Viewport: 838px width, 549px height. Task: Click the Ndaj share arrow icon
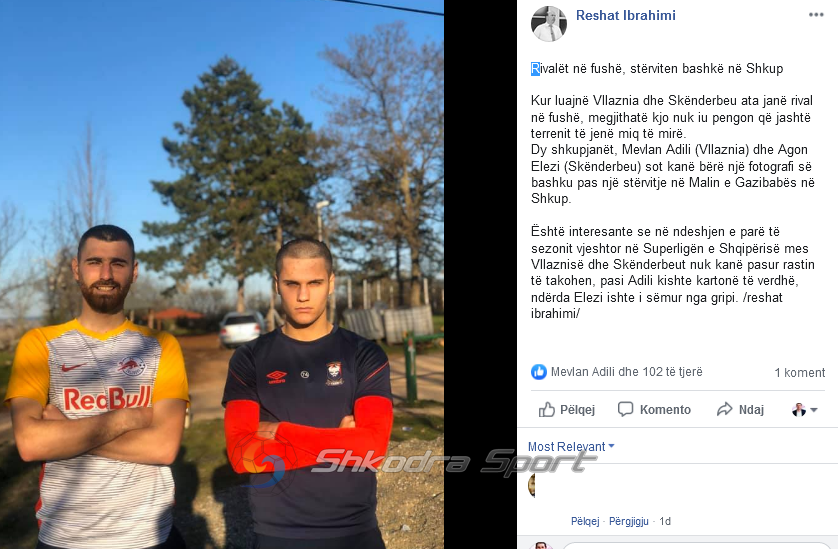click(724, 409)
